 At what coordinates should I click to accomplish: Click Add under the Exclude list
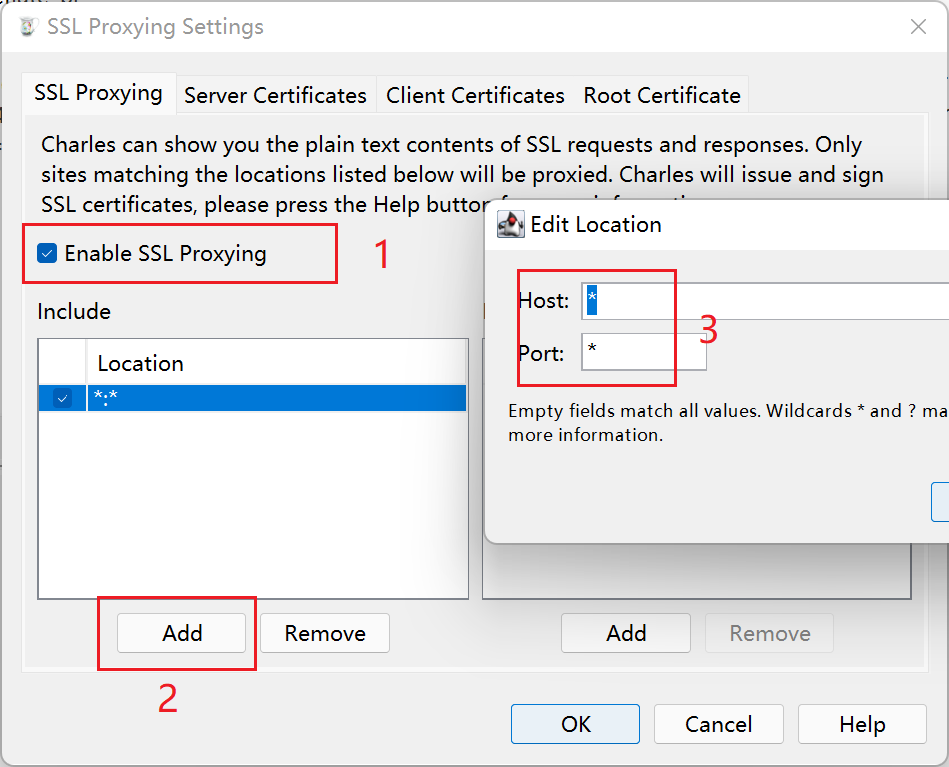[626, 633]
